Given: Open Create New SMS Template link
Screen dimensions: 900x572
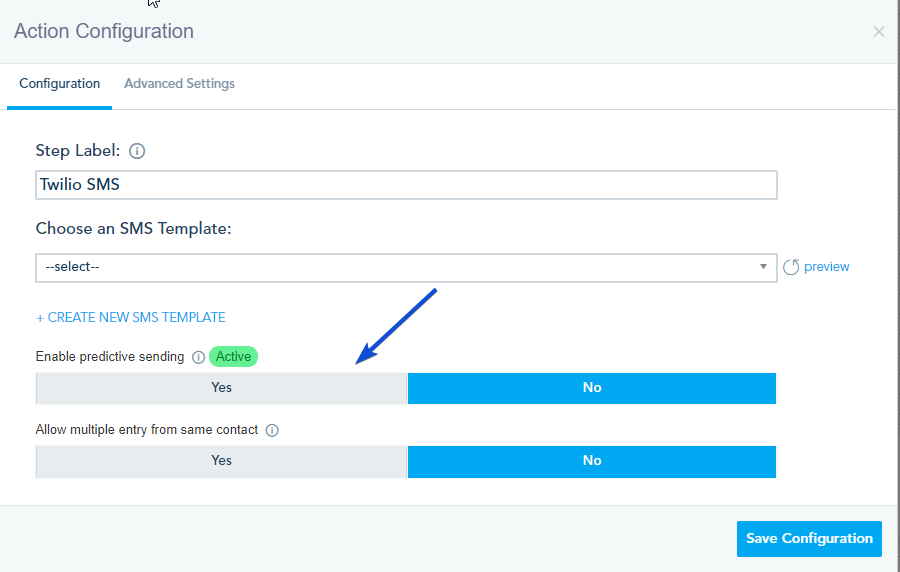Looking at the screenshot, I should (x=131, y=317).
